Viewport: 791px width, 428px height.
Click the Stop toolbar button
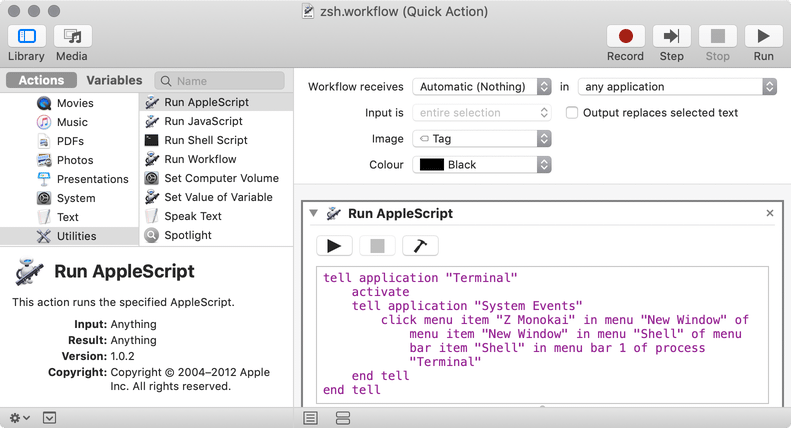pyautogui.click(x=717, y=36)
